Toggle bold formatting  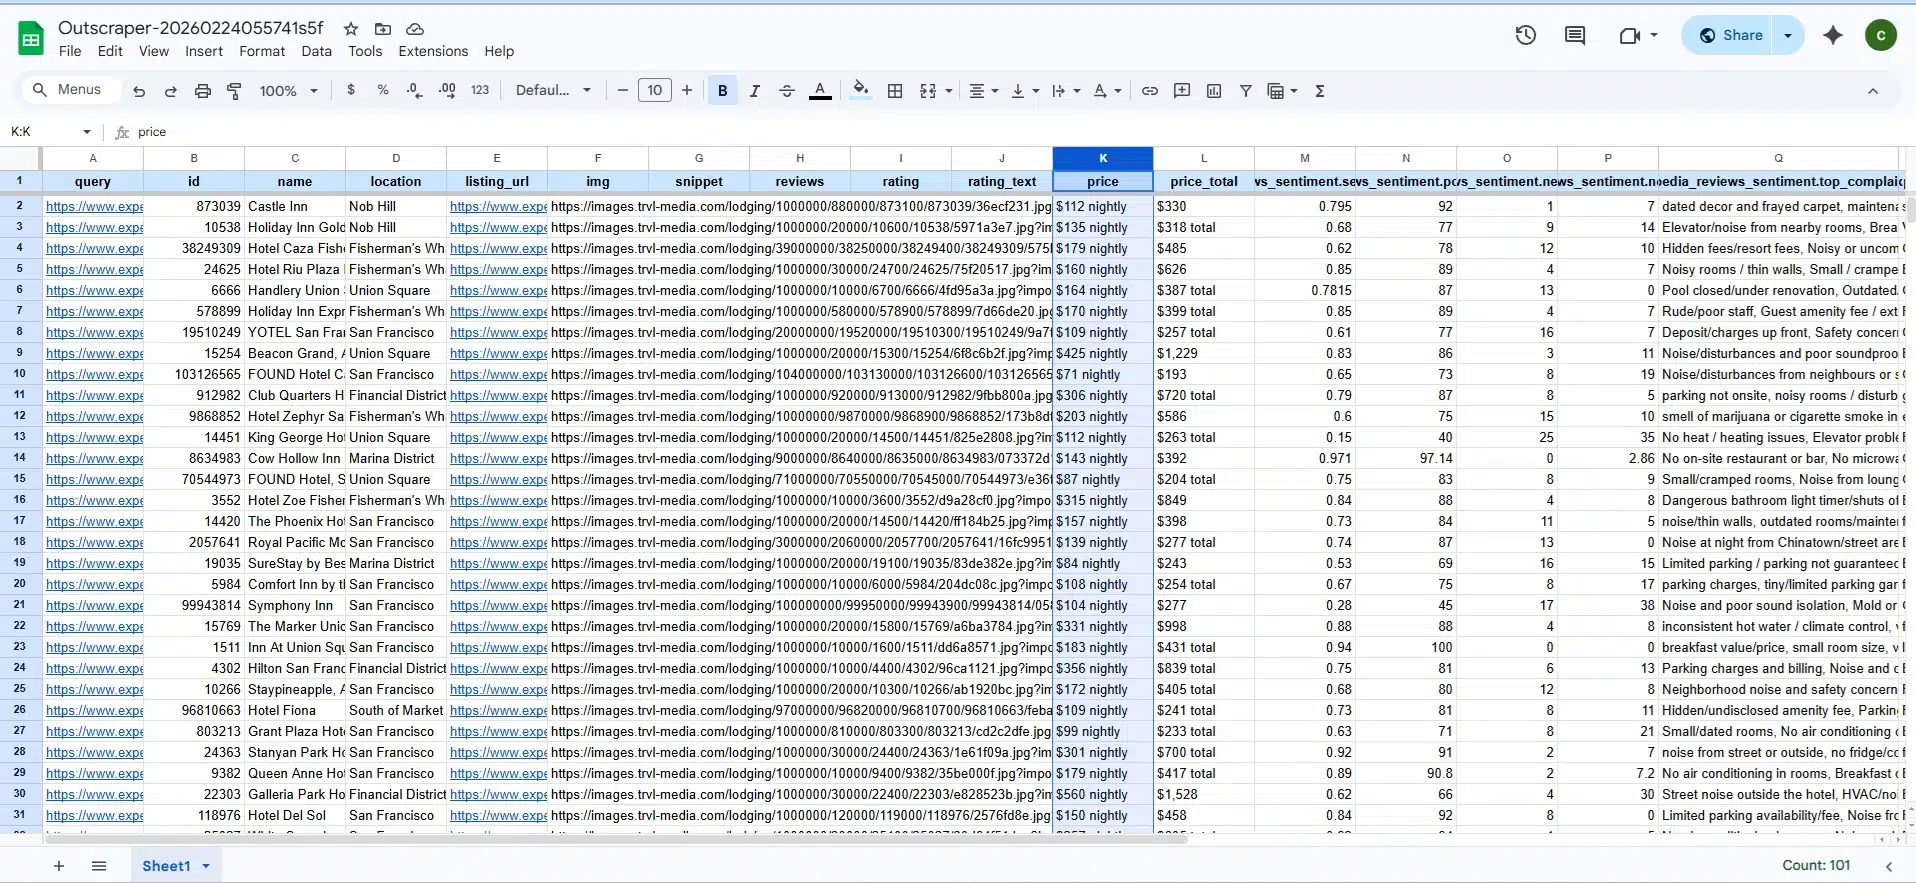click(722, 91)
